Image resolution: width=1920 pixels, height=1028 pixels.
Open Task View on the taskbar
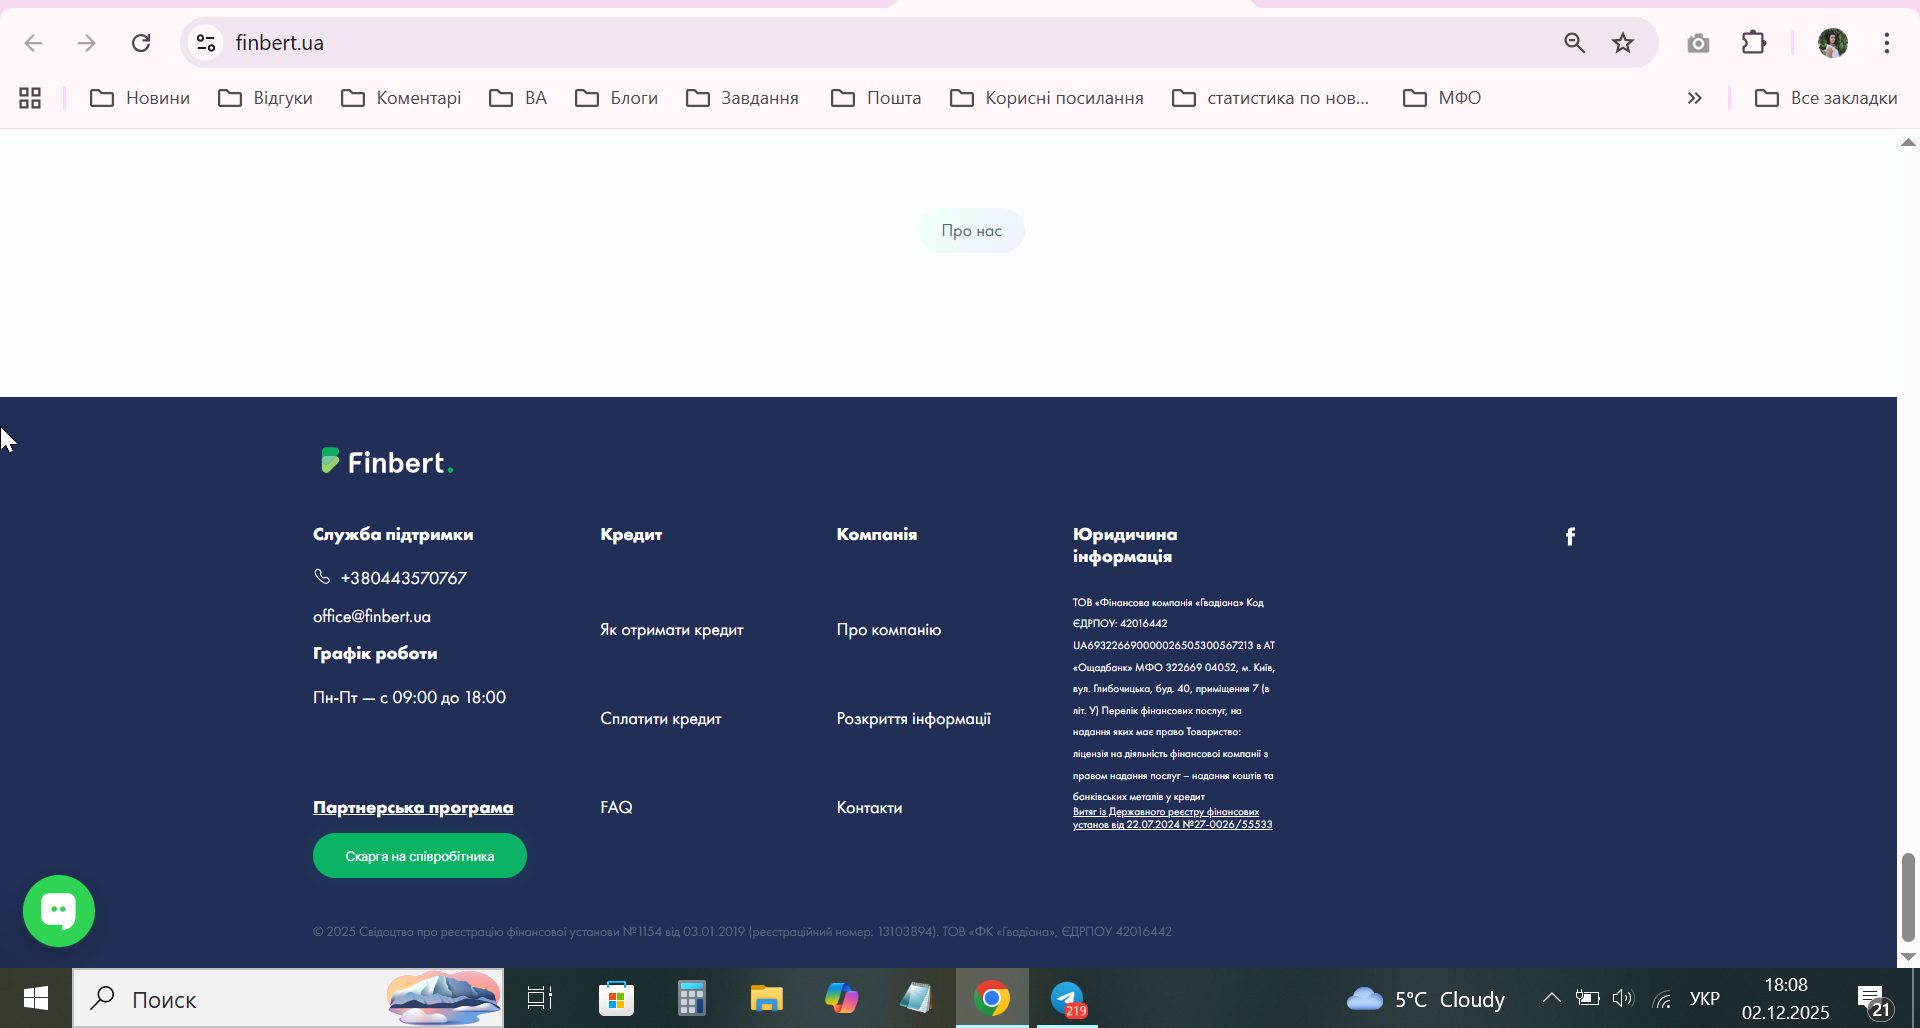point(540,998)
